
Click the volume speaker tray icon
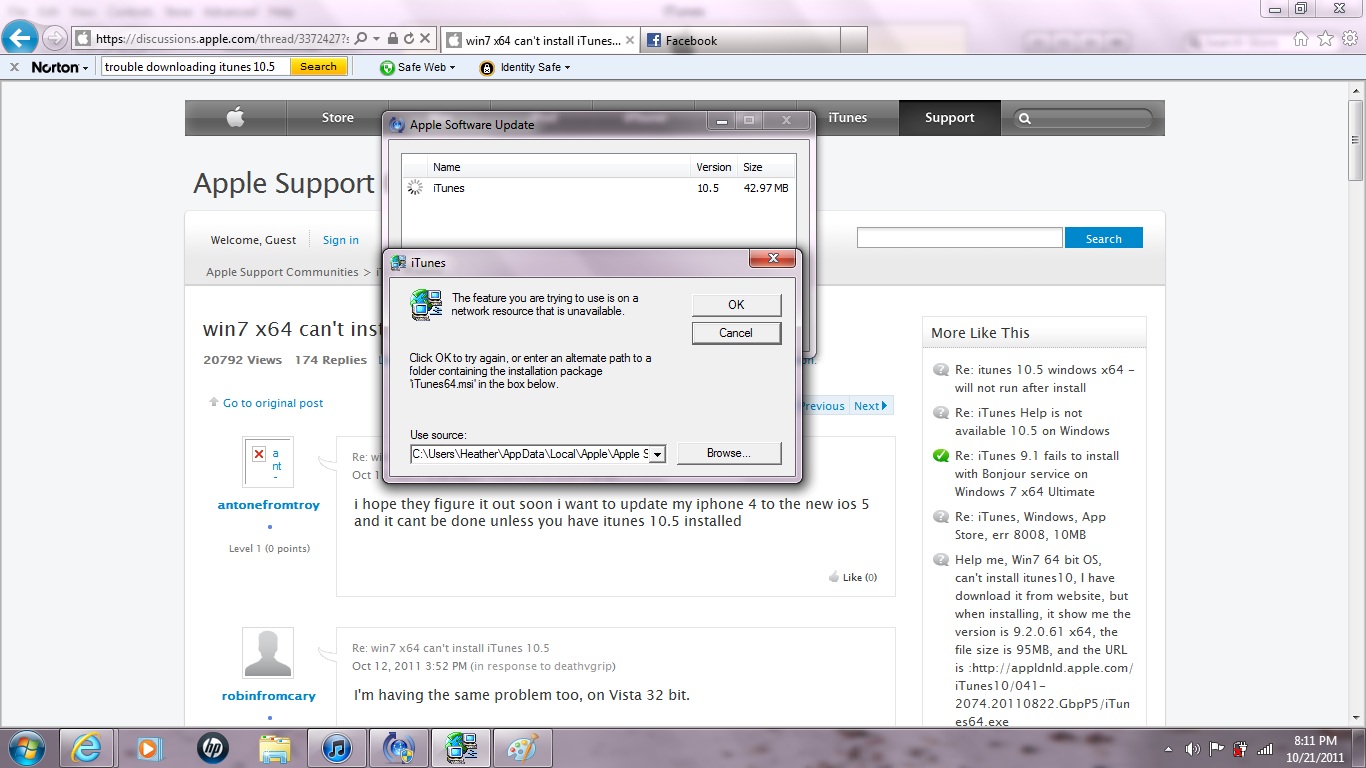(x=1193, y=749)
